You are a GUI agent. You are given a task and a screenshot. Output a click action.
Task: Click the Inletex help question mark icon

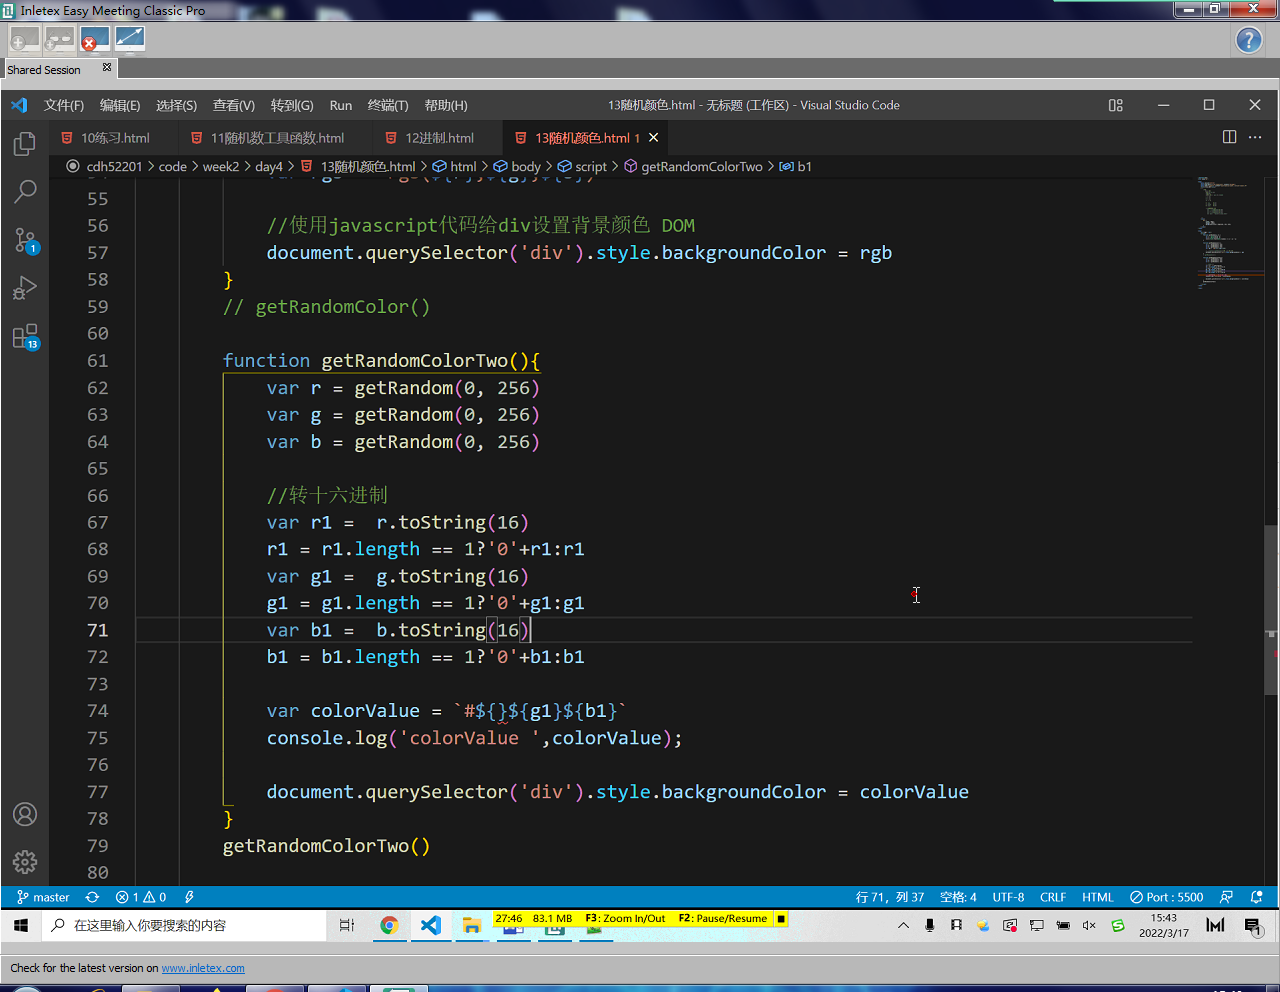pos(1249,40)
